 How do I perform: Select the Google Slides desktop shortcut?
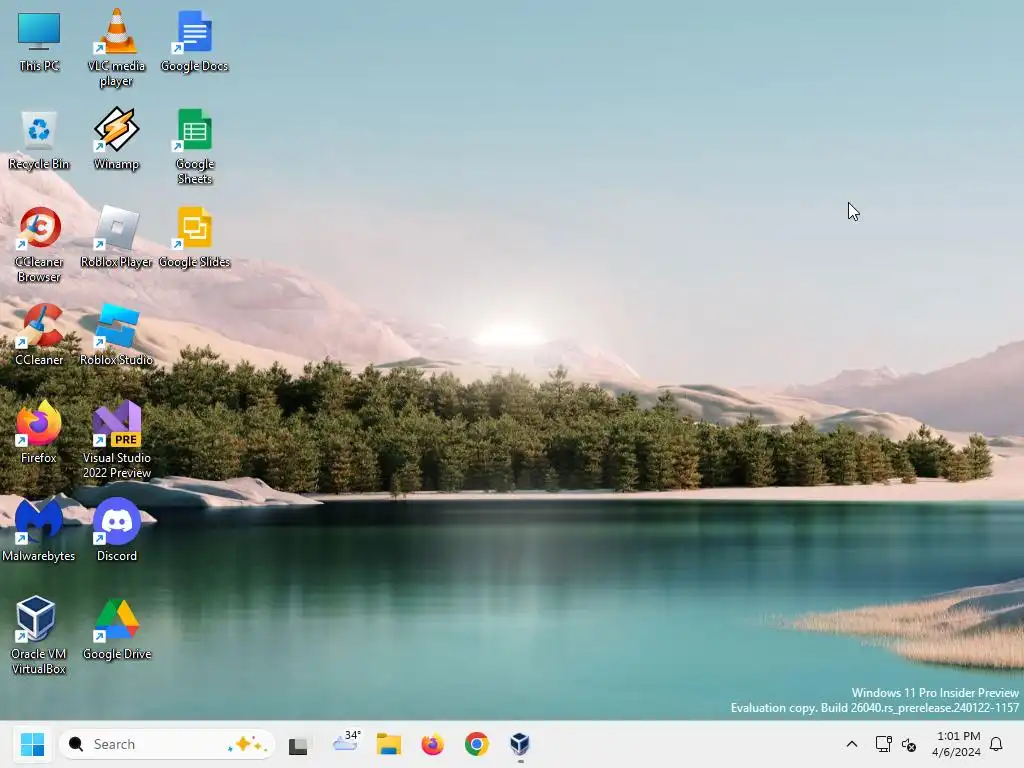(194, 237)
